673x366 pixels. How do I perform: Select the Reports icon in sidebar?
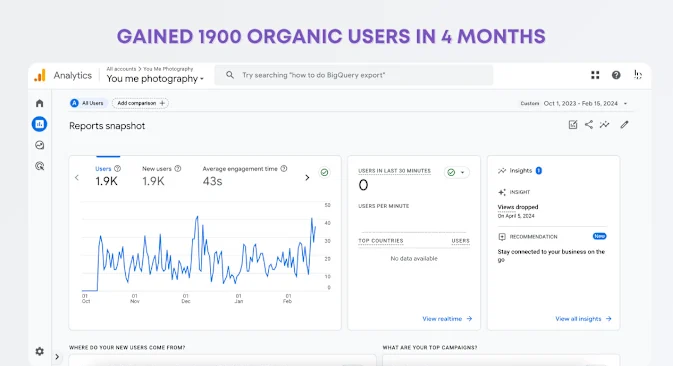[39, 124]
